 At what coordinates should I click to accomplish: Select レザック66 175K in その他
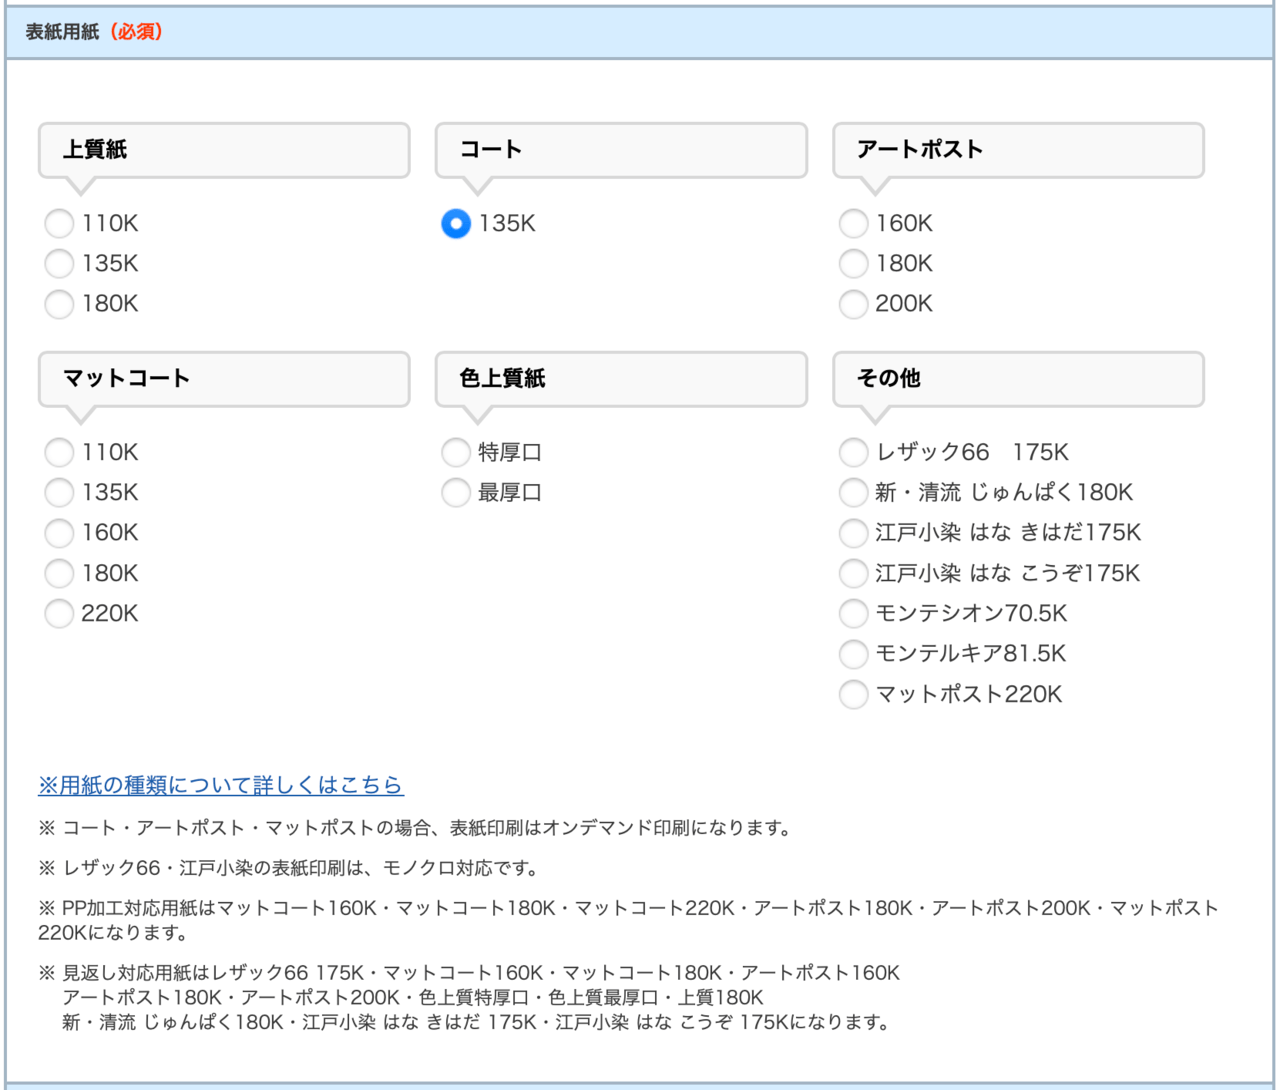(853, 452)
